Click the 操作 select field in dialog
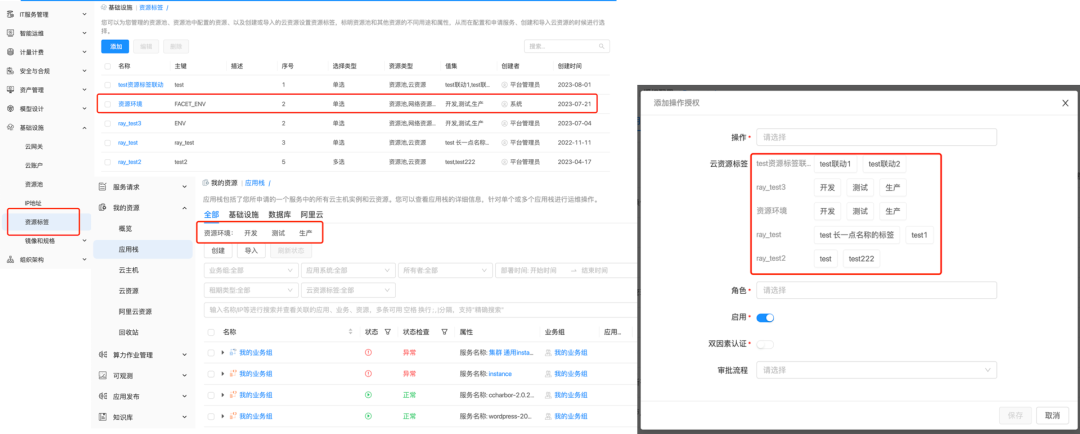The width and height of the screenshot is (1080, 434). 876,136
